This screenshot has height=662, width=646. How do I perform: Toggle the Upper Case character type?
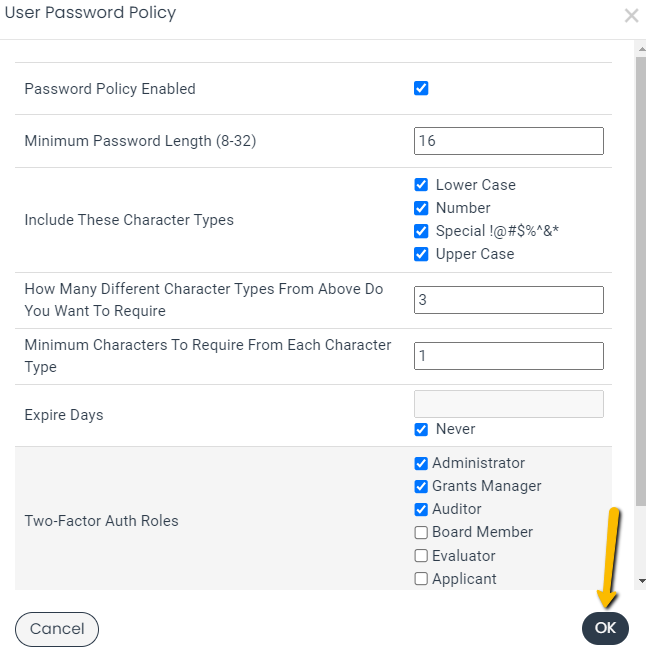421,254
